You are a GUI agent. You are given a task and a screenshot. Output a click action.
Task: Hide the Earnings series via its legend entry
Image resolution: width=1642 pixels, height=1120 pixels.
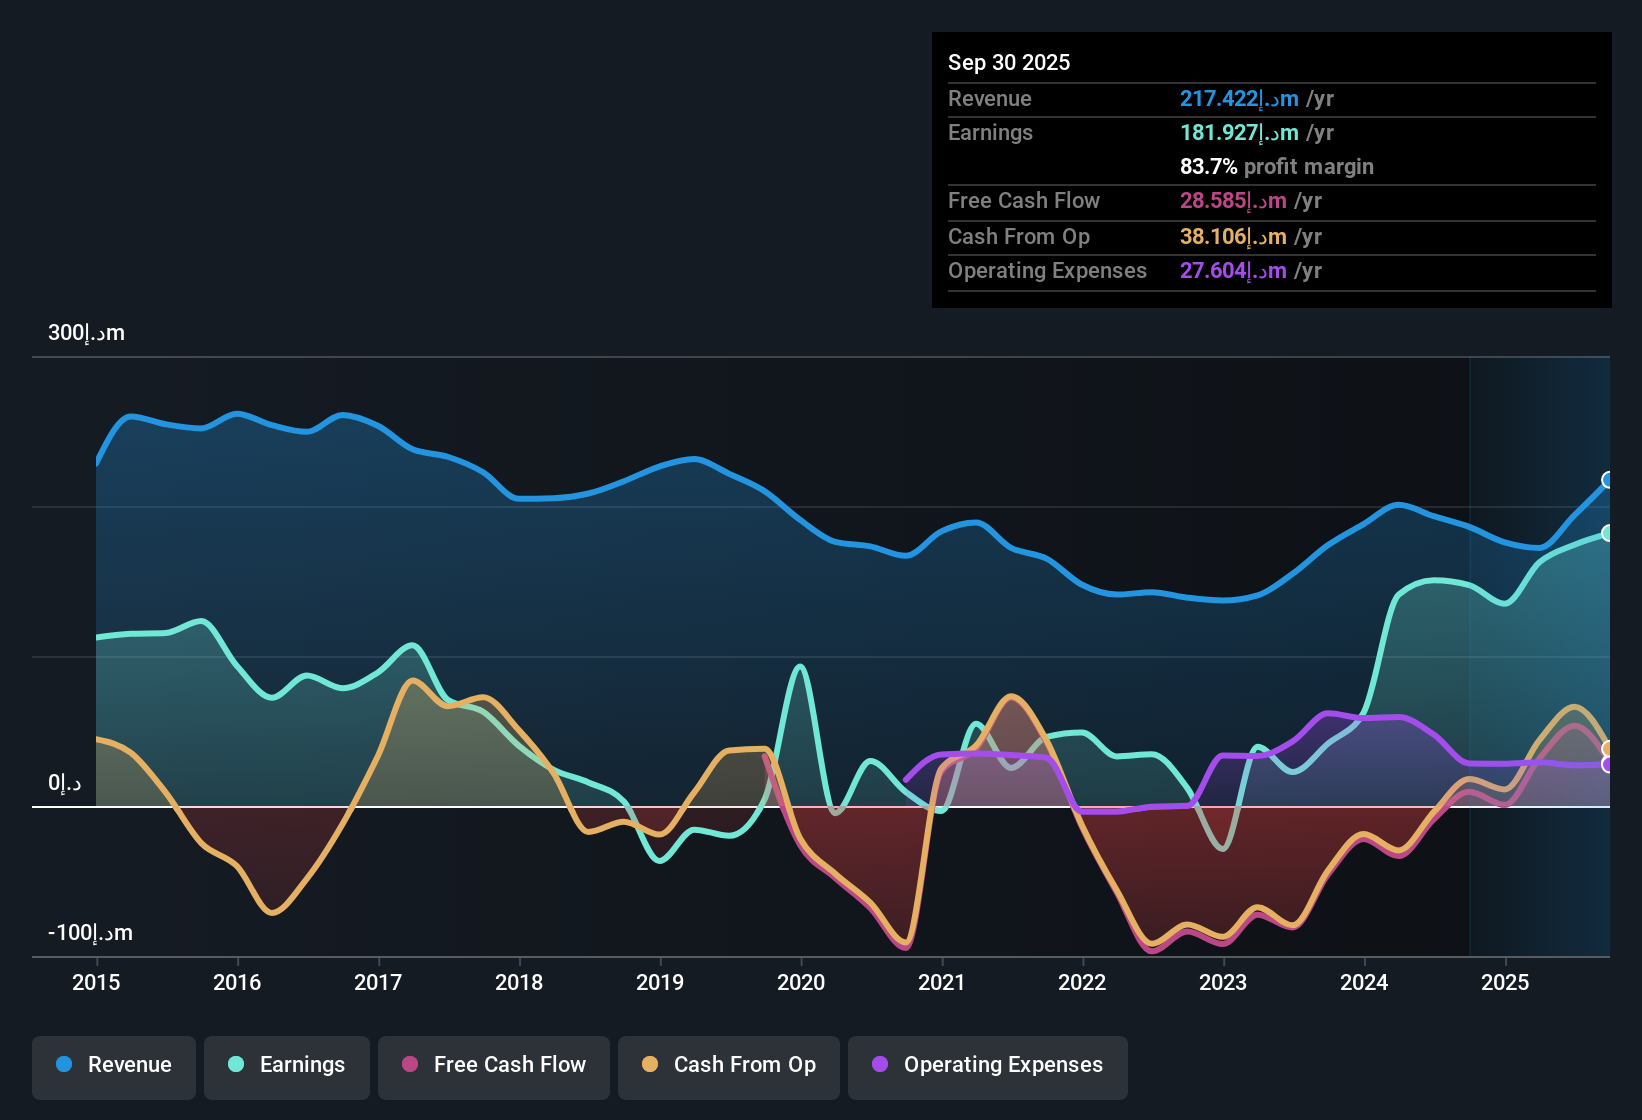pyautogui.click(x=287, y=1065)
